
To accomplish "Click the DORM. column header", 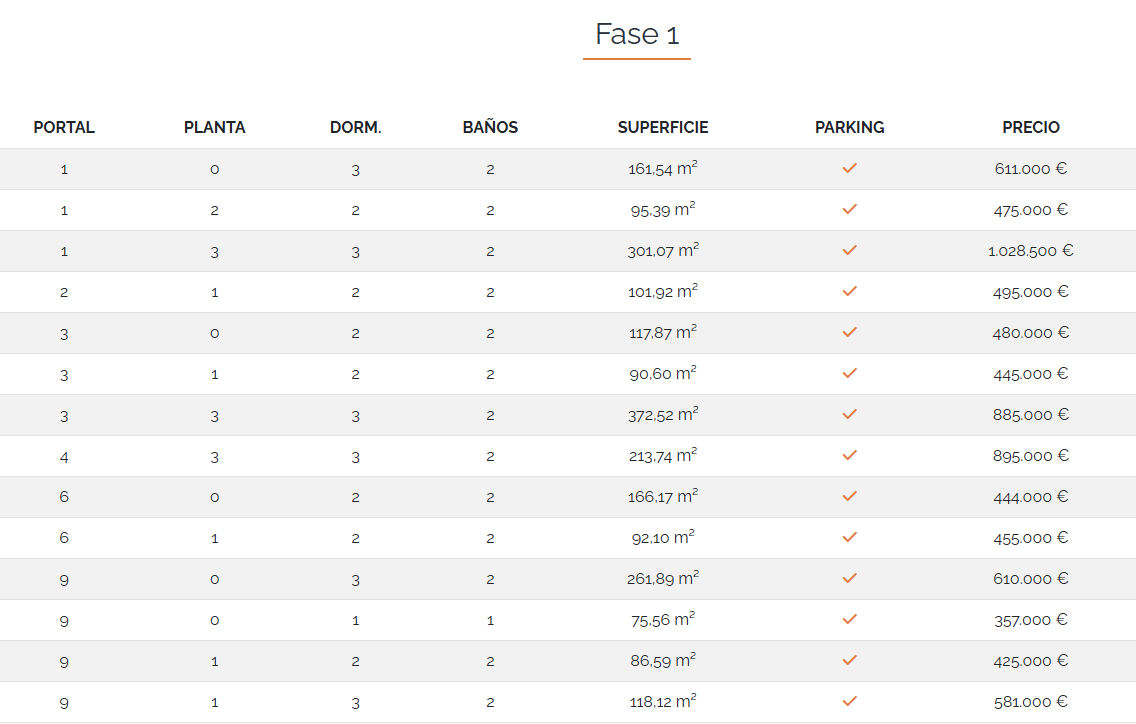I will point(356,128).
